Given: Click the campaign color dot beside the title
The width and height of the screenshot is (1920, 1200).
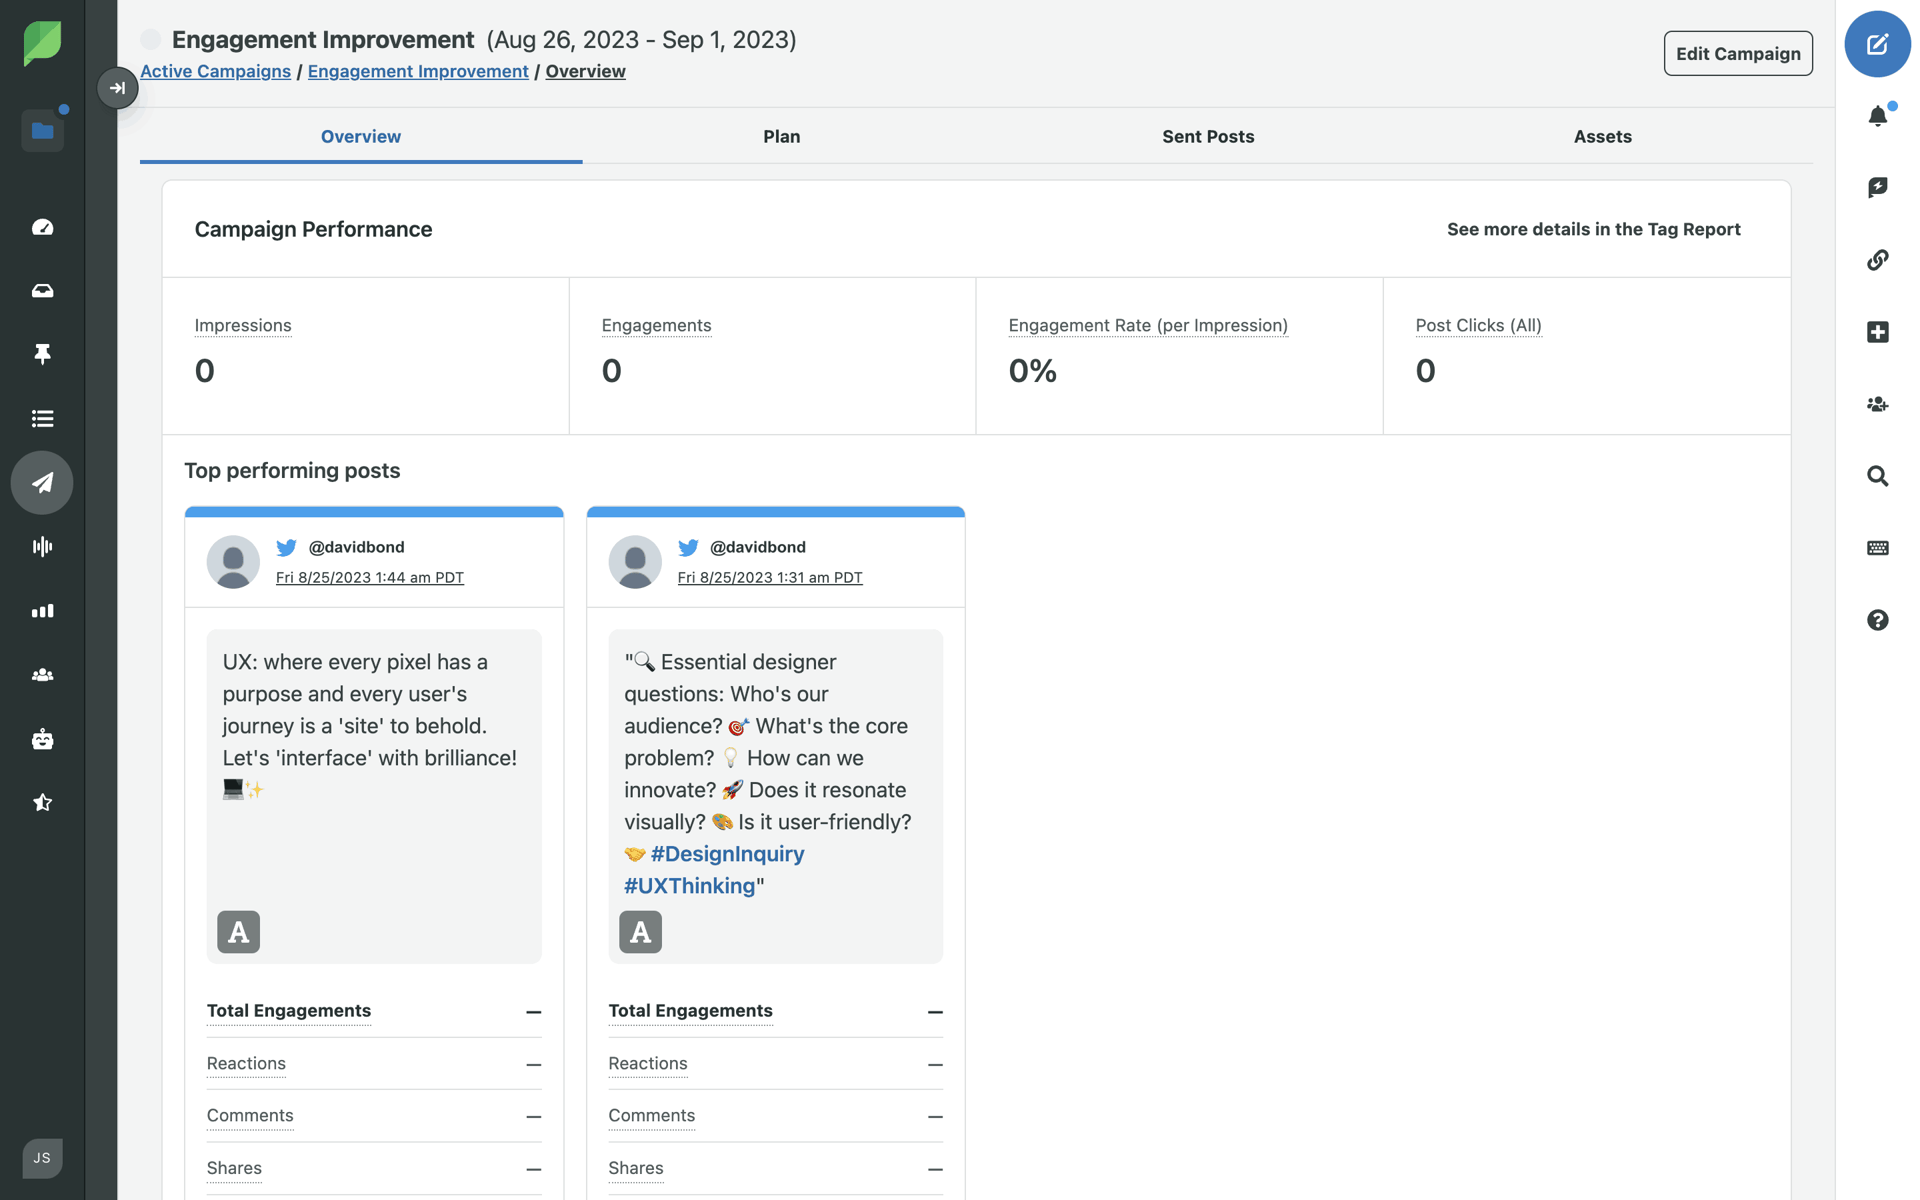Looking at the screenshot, I should pyautogui.click(x=151, y=40).
